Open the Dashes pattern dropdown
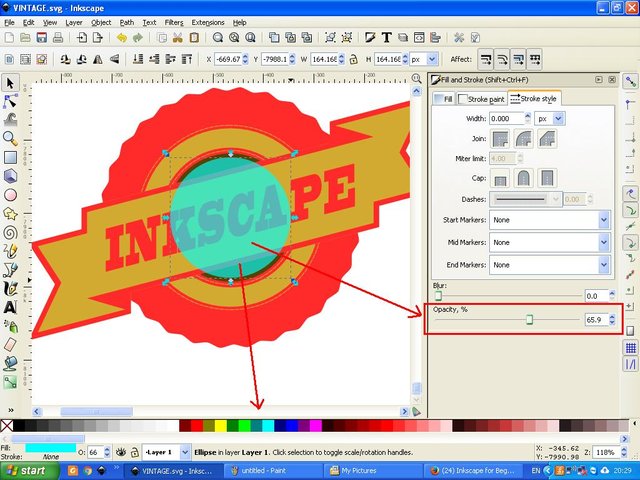The height and width of the screenshot is (480, 640). (x=525, y=199)
